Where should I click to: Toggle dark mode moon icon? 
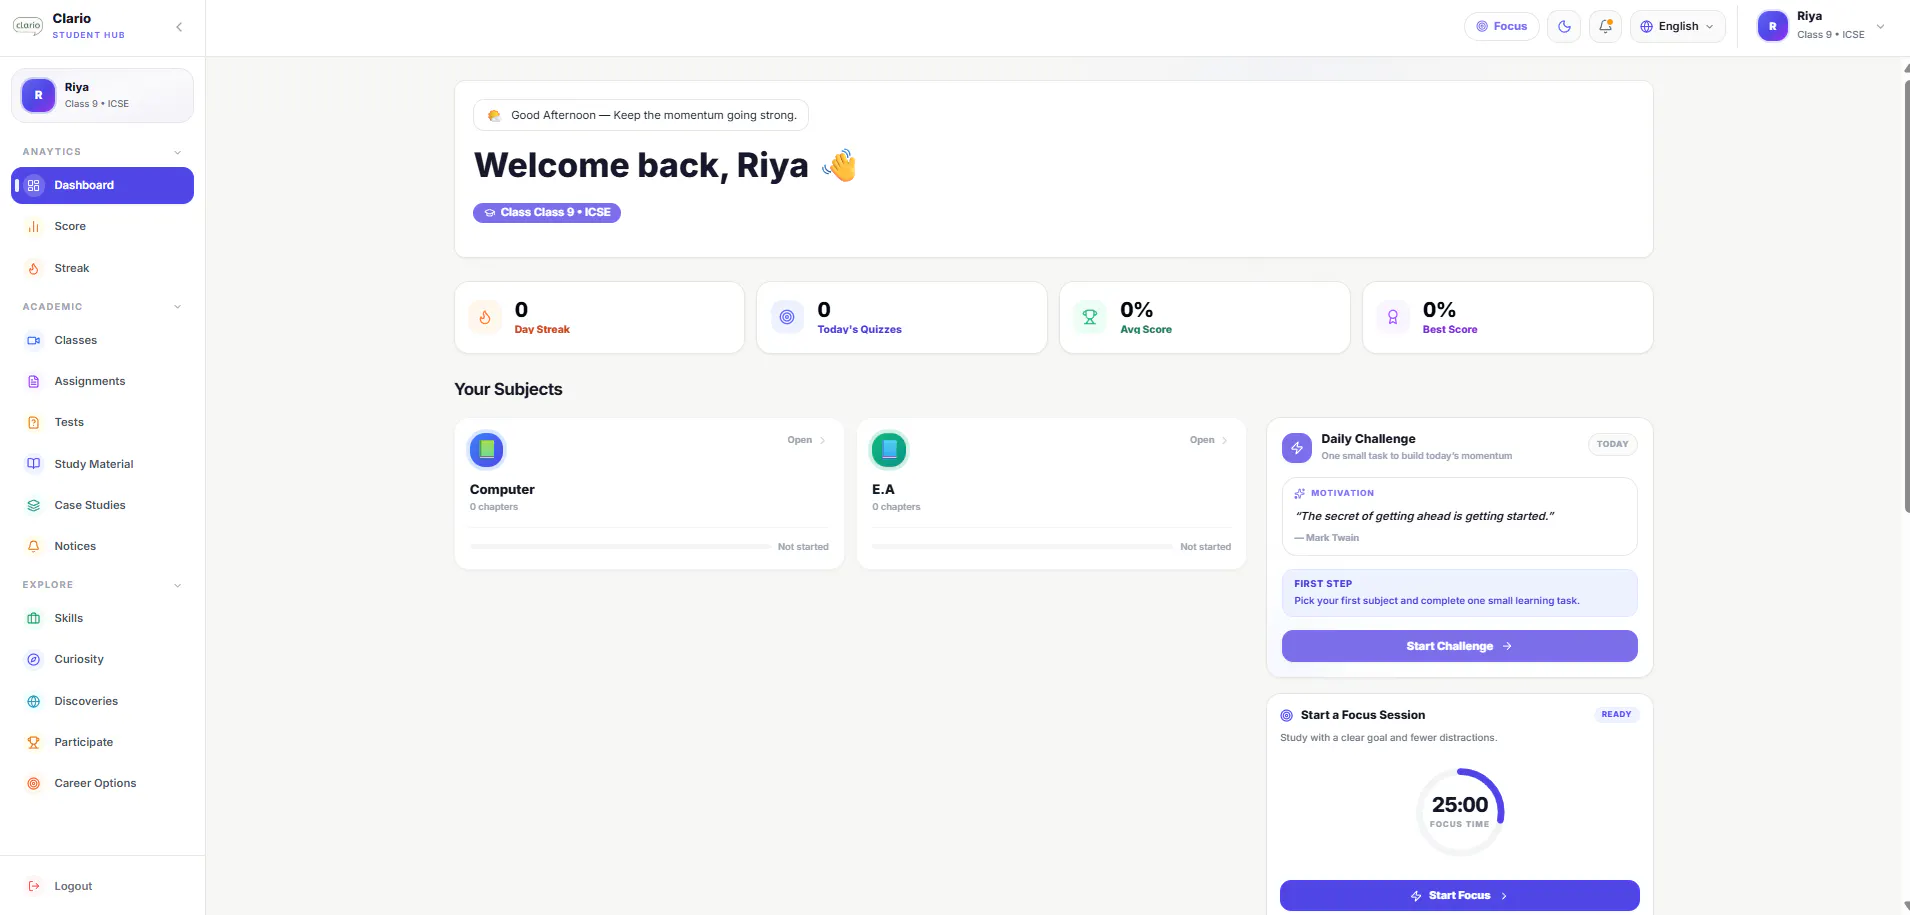point(1564,26)
